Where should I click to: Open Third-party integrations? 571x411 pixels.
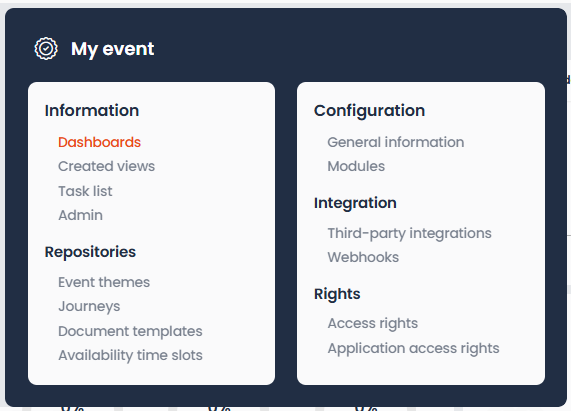[x=410, y=233]
